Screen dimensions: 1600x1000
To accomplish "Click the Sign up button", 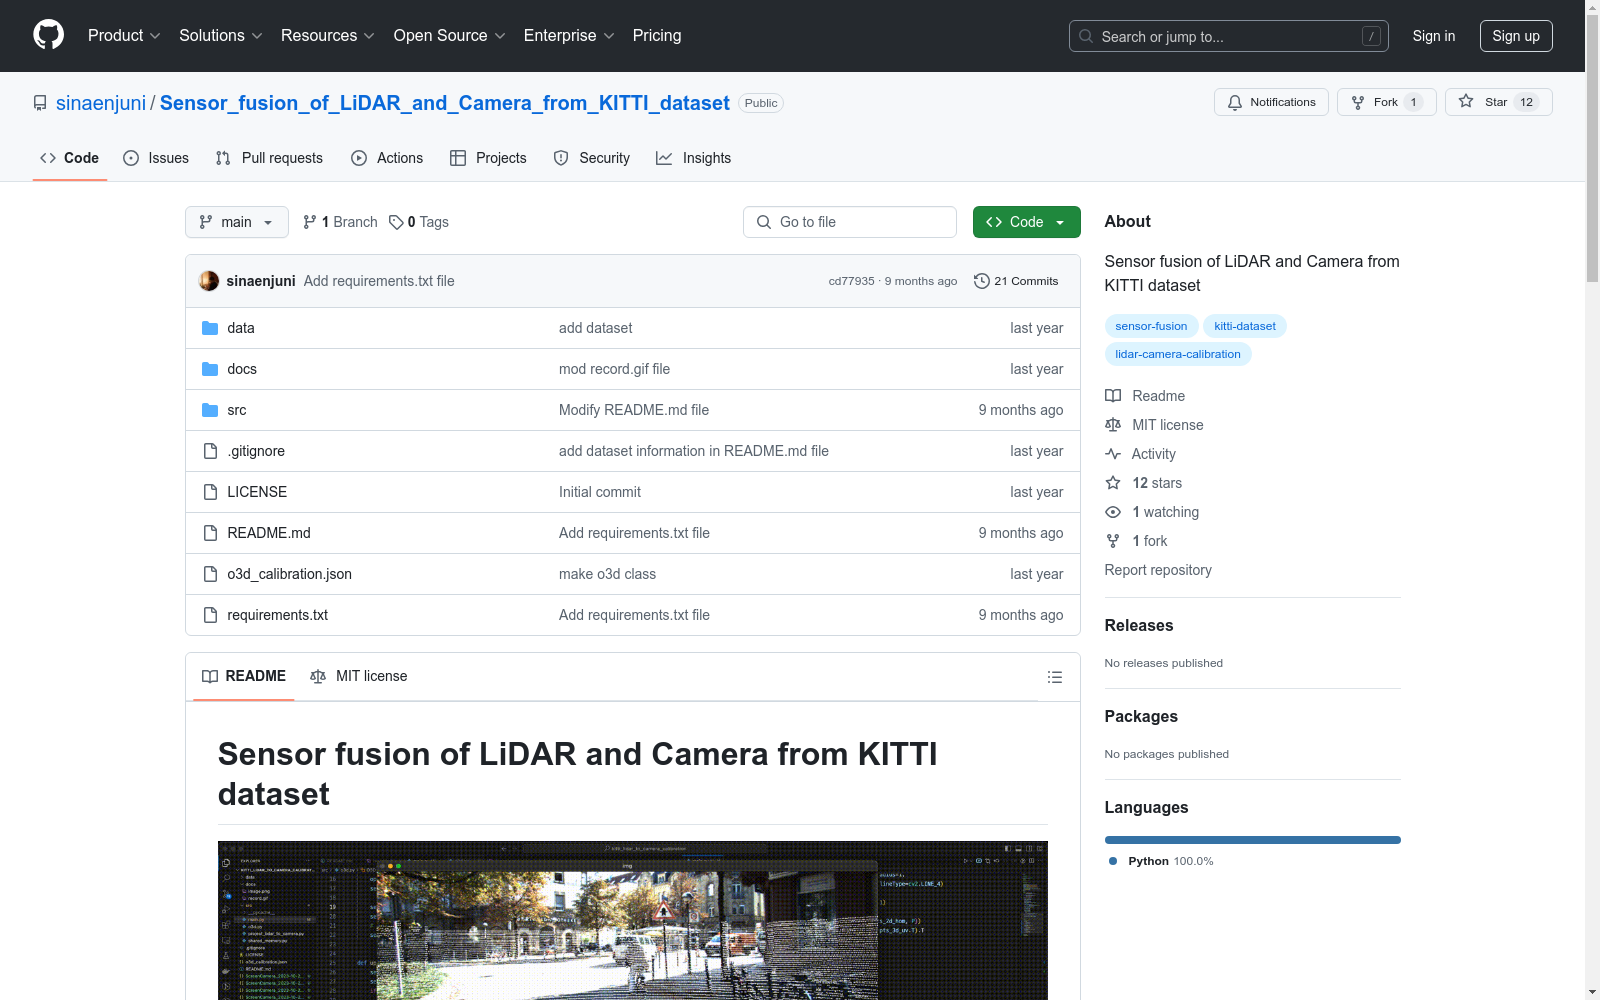I will 1516,36.
